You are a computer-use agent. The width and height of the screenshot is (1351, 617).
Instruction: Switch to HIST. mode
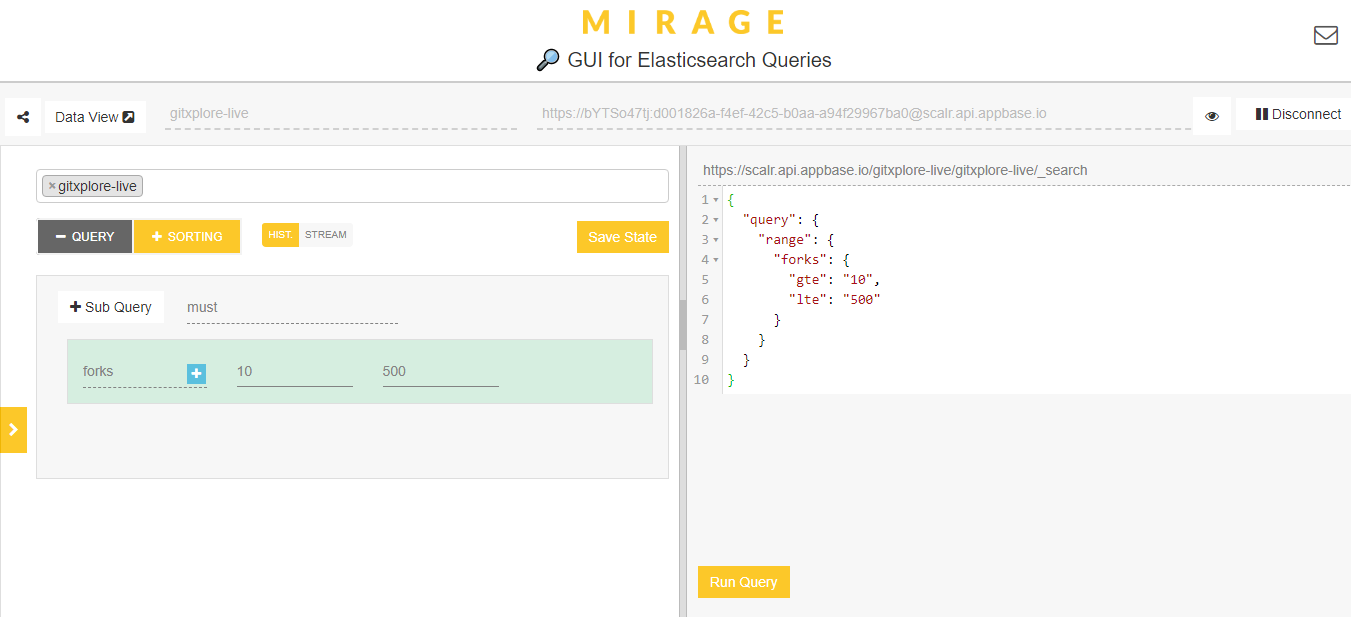click(281, 235)
